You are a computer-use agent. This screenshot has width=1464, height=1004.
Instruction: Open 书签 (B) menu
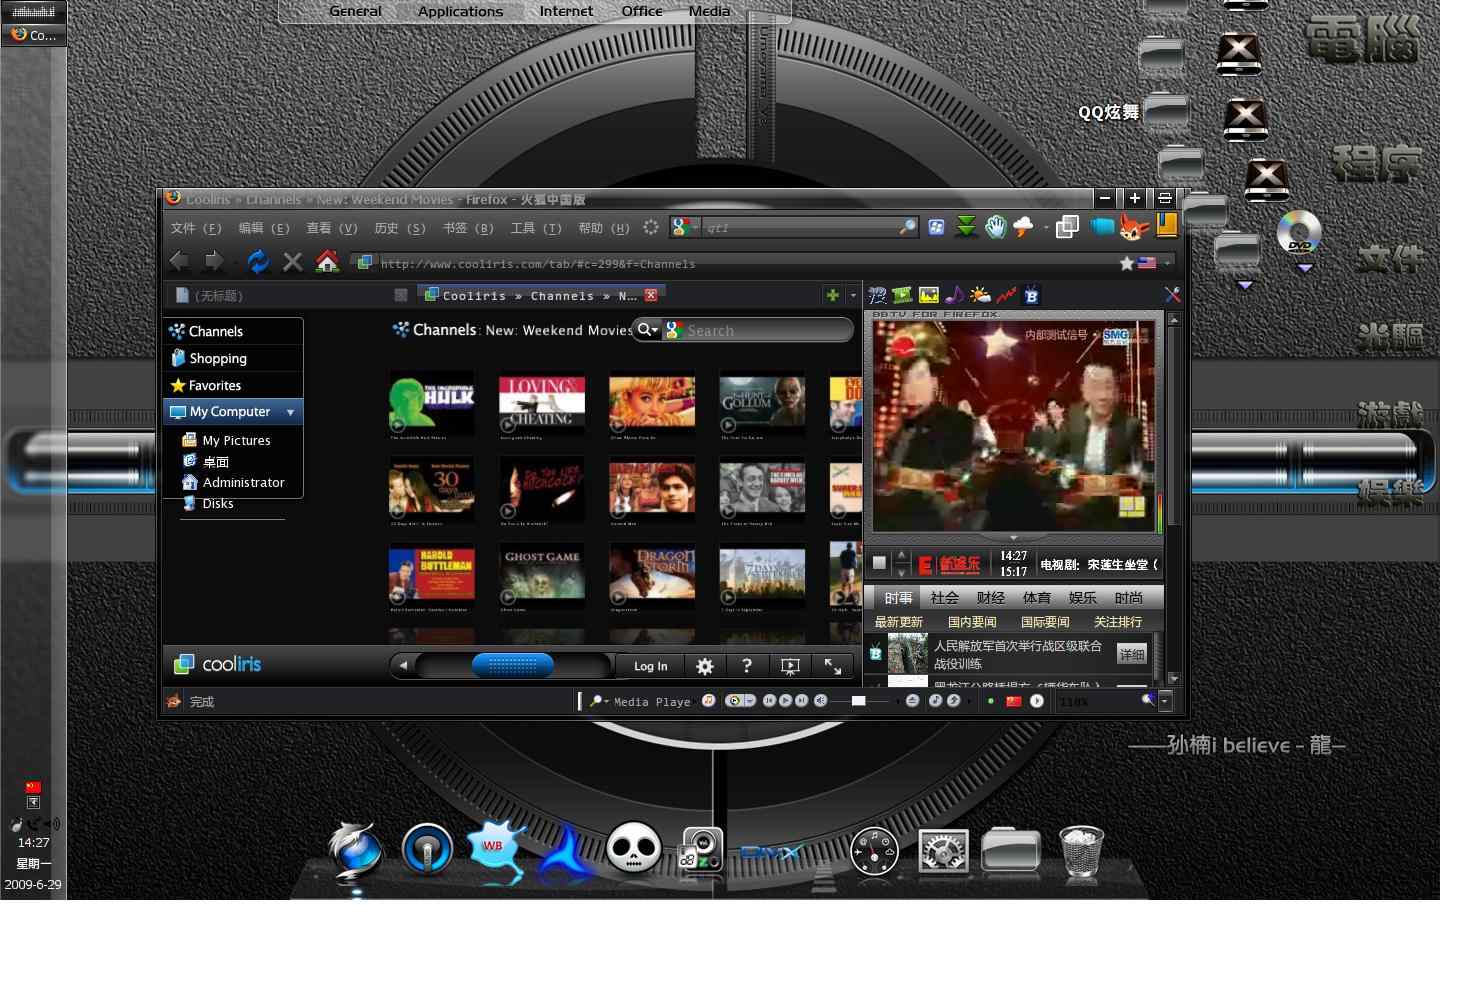(x=469, y=228)
